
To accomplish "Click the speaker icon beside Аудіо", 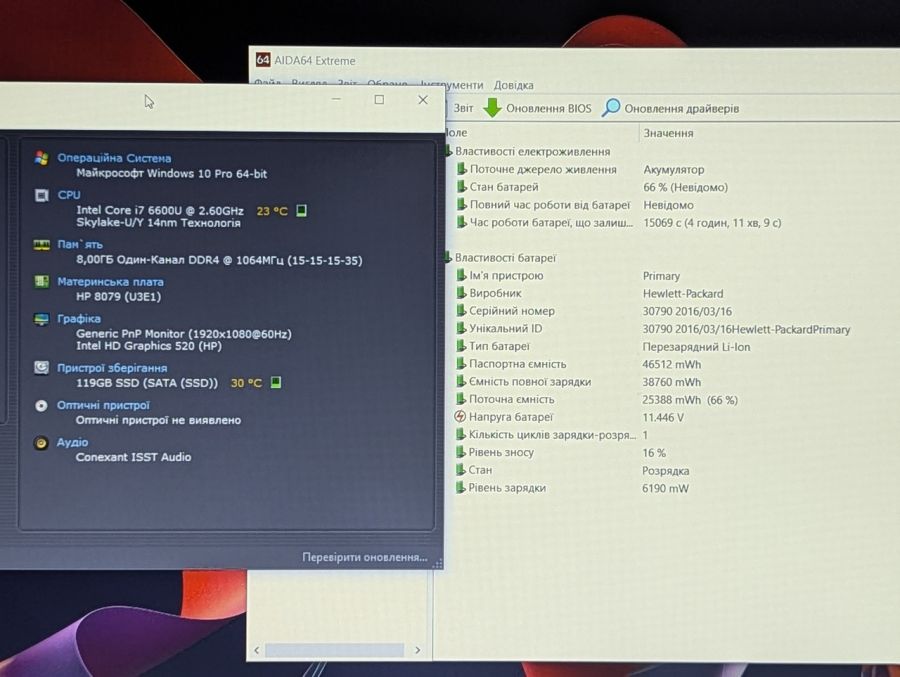I will tap(41, 443).
